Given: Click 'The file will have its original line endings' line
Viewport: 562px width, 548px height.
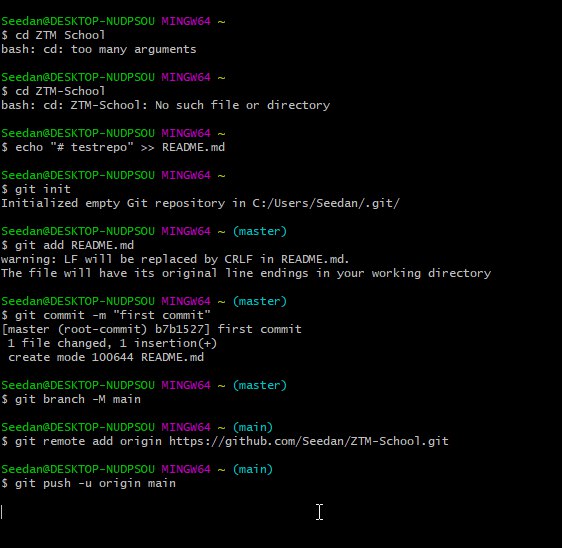Looking at the screenshot, I should click(x=246, y=273).
